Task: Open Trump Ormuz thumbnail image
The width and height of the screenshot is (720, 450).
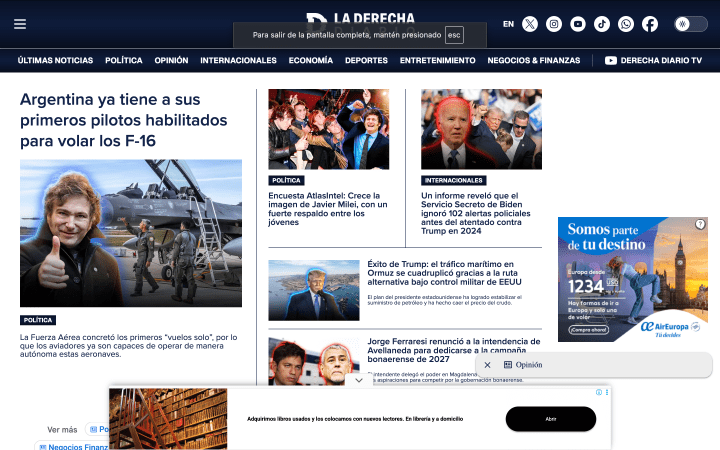Action: (314, 290)
